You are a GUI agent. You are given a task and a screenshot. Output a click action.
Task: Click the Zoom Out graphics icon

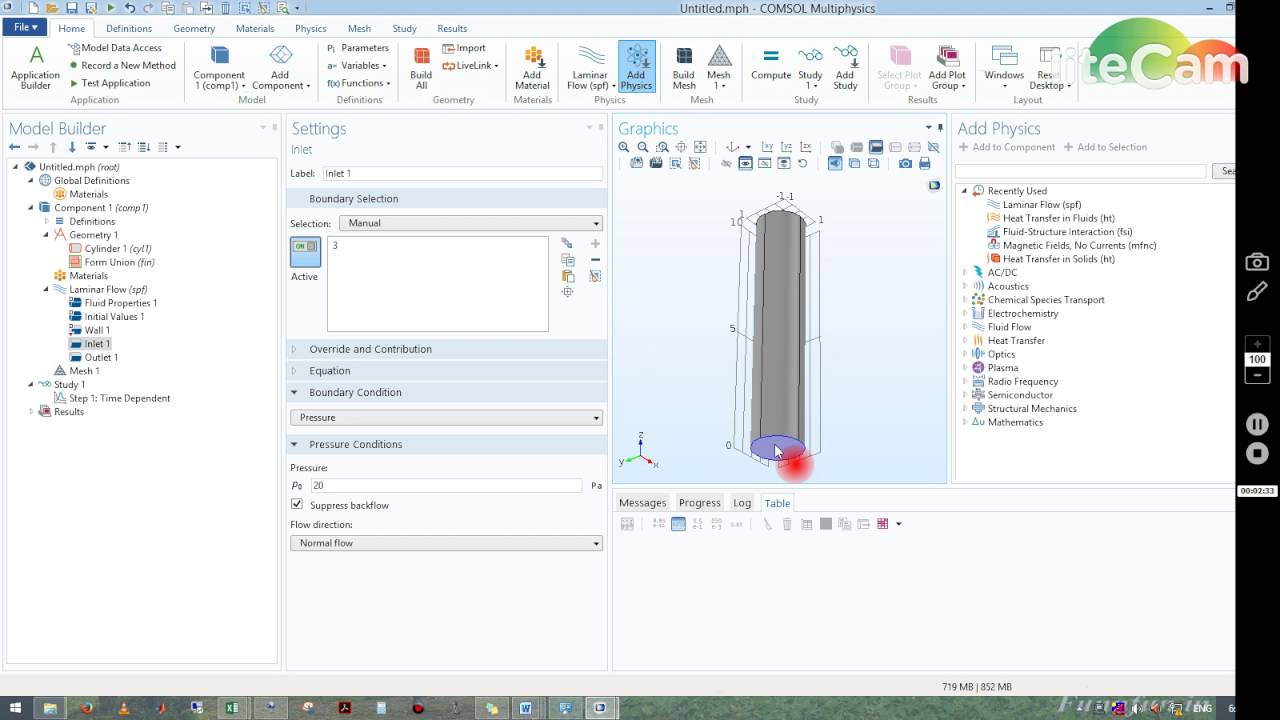point(643,147)
